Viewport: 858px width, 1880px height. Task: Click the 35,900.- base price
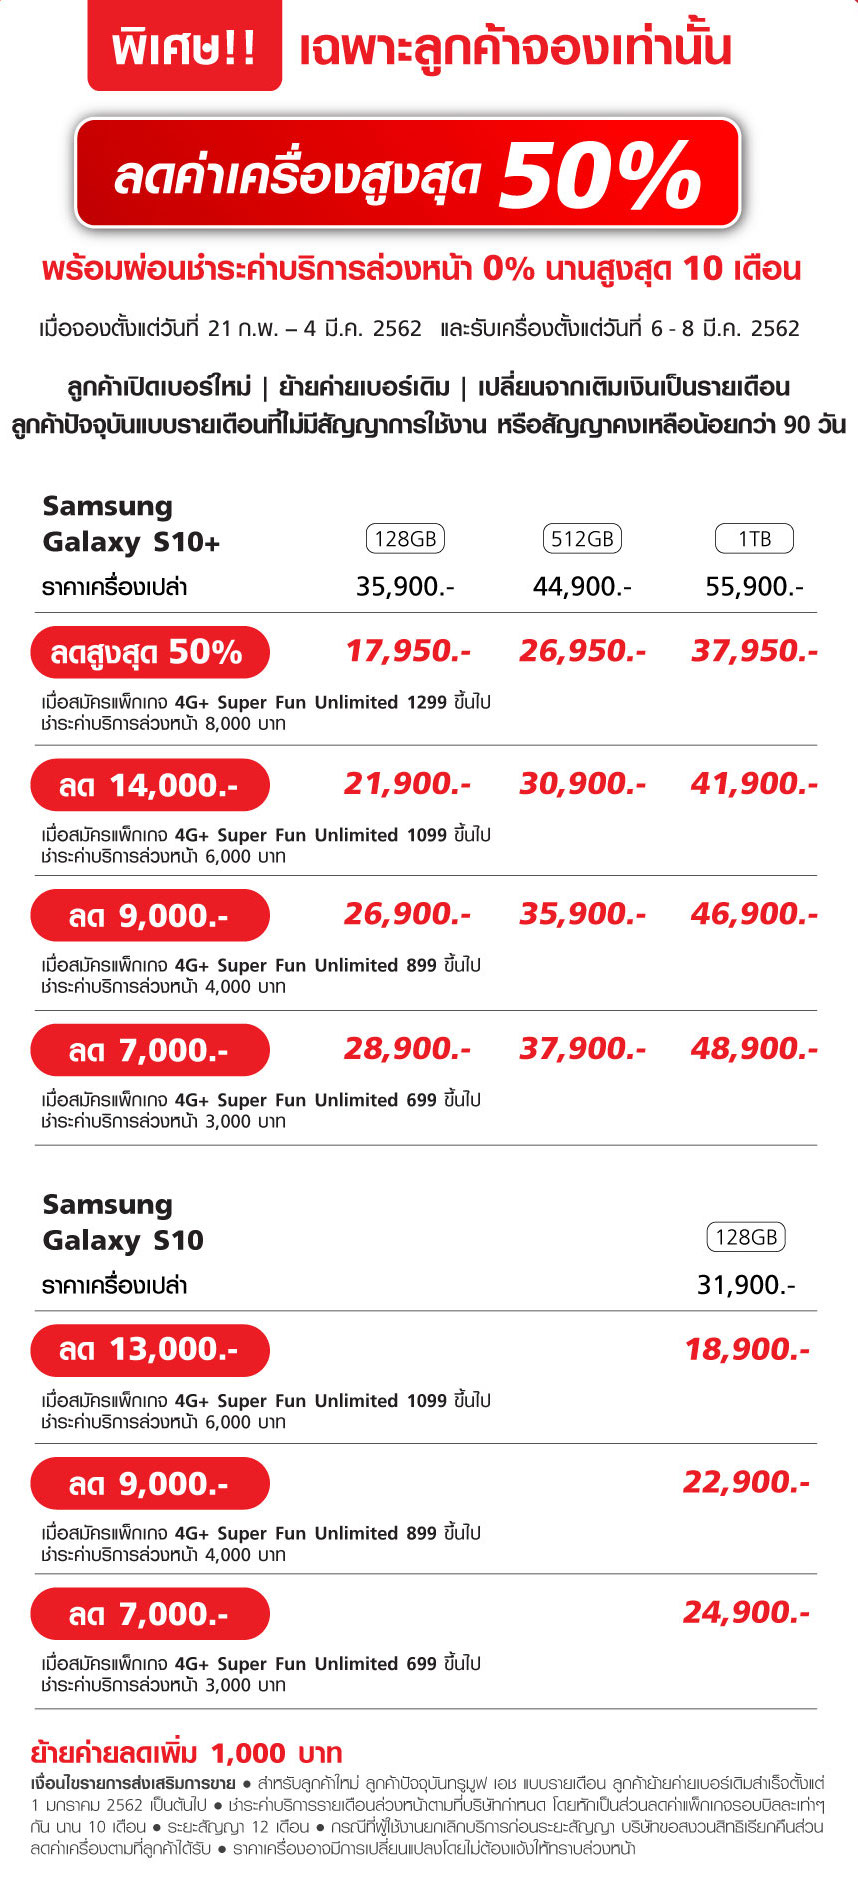(x=405, y=586)
